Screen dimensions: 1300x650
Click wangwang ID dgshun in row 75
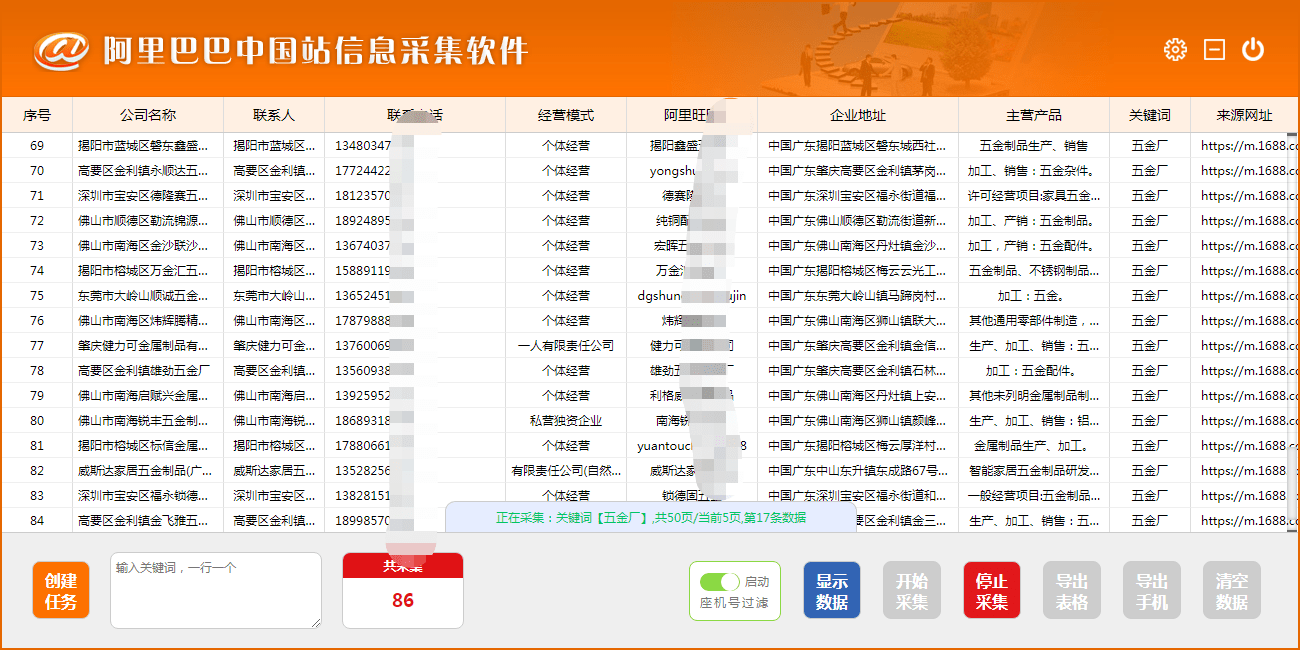[692, 295]
